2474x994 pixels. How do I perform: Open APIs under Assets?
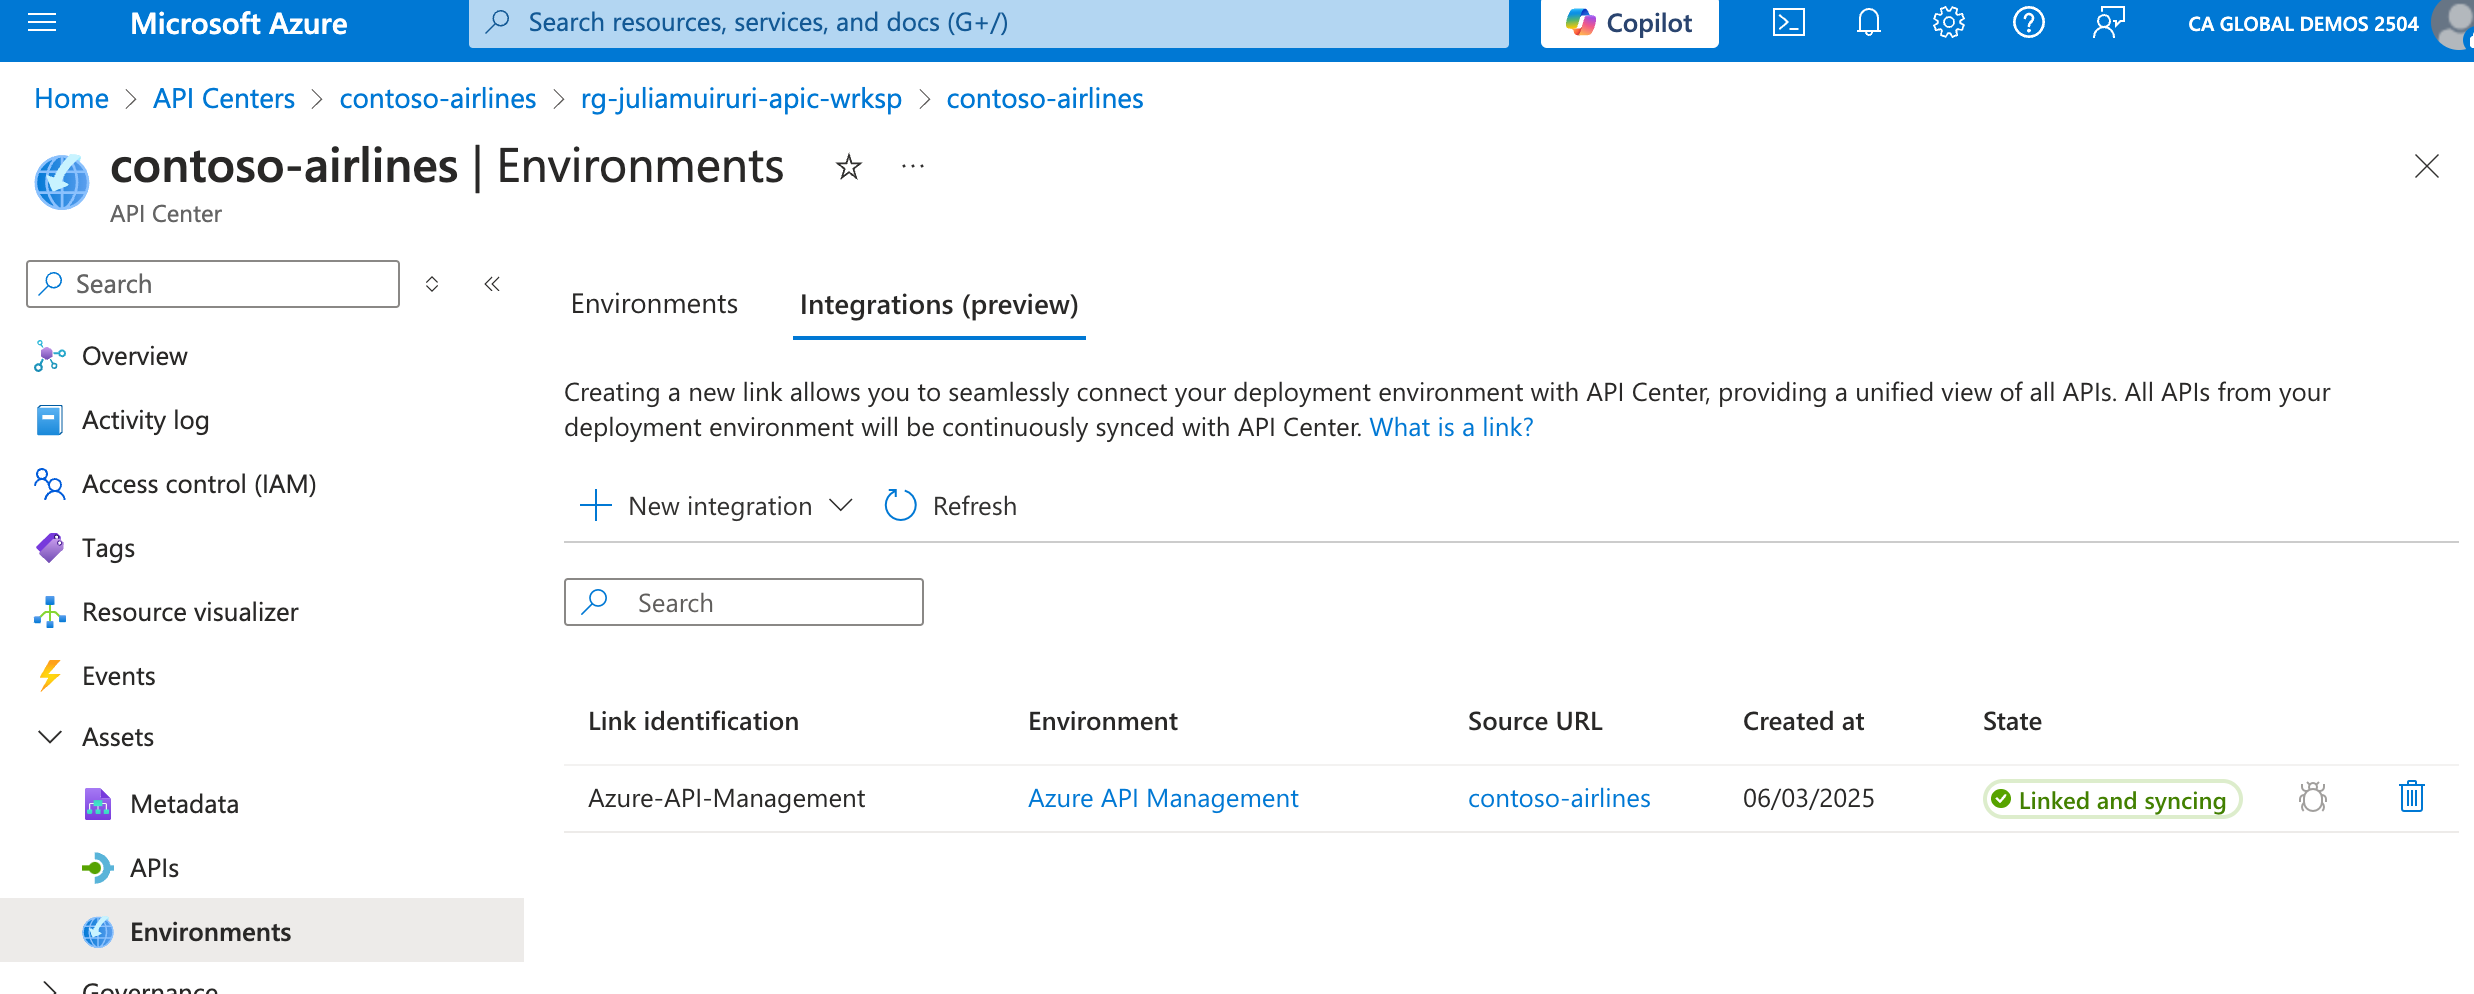click(154, 868)
